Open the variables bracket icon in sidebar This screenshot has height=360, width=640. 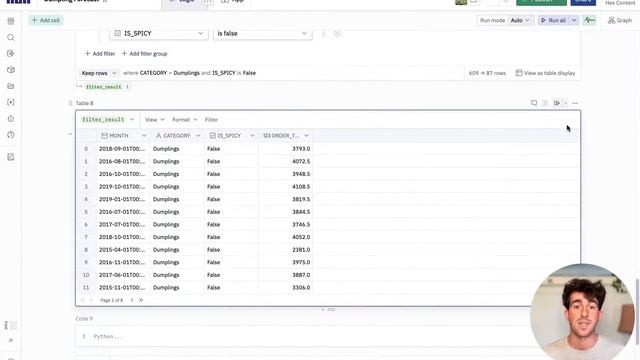pyautogui.click(x=11, y=102)
